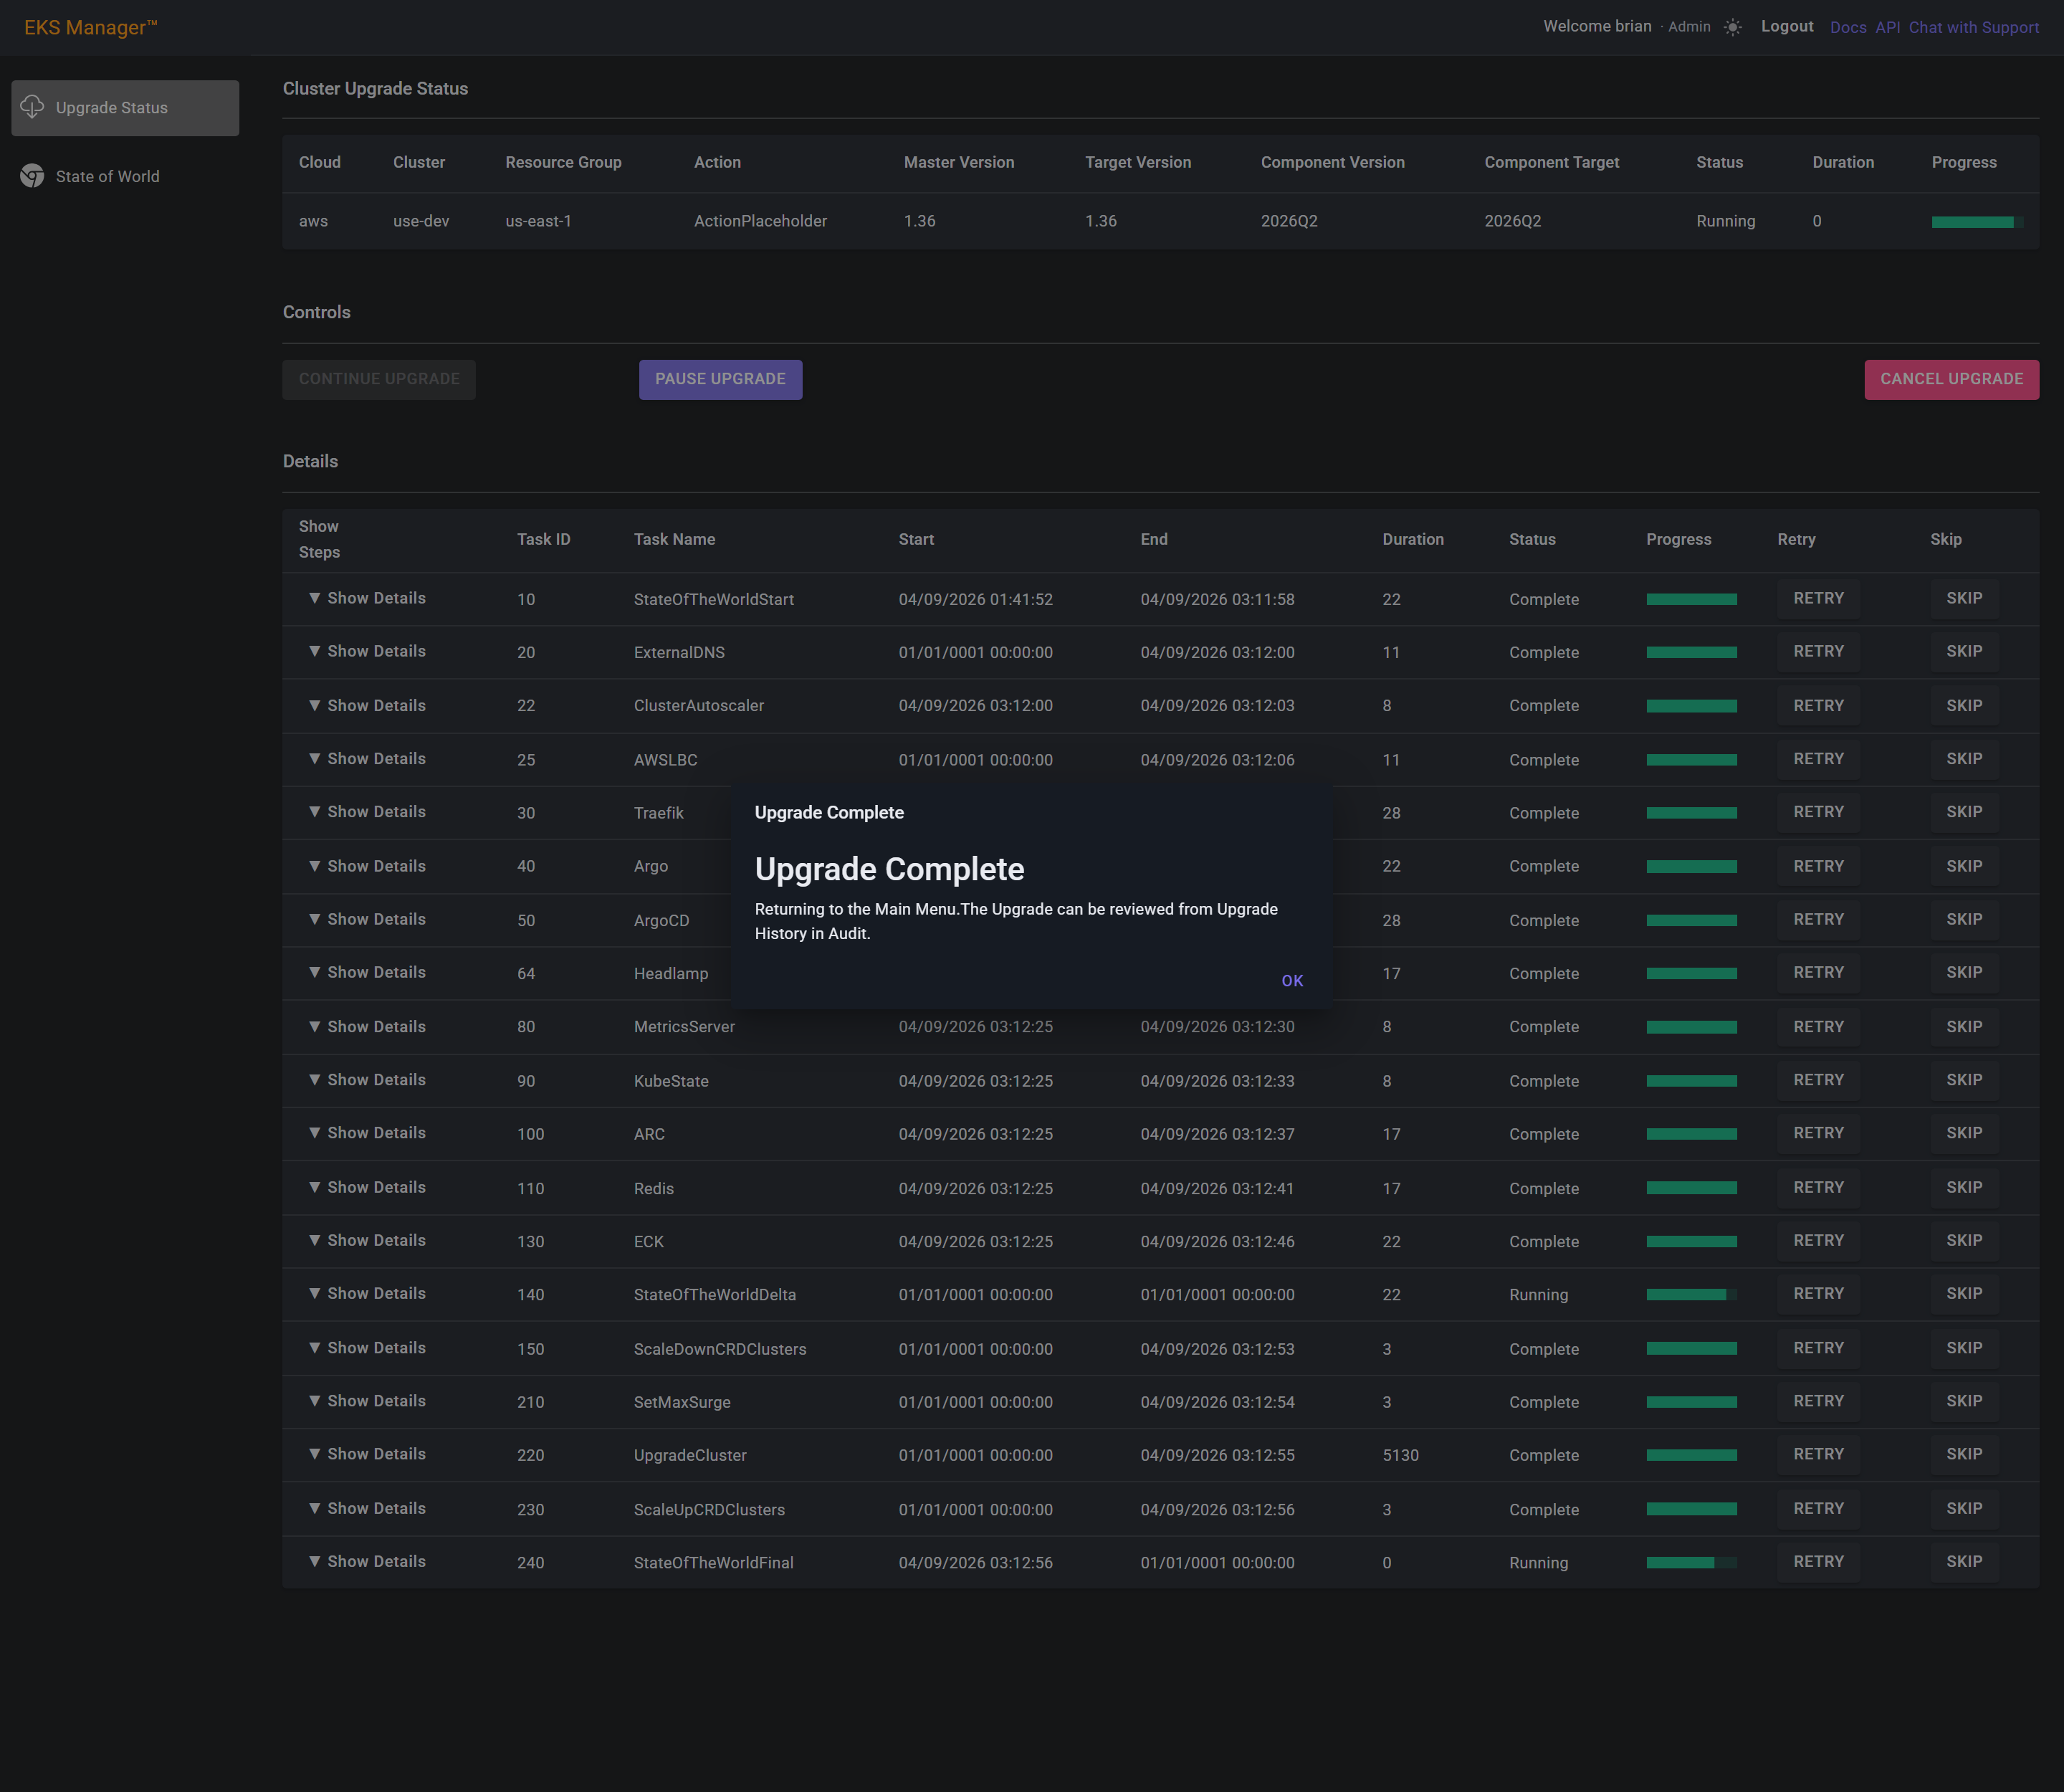Click the State of World globe icon
The width and height of the screenshot is (2064, 1792).
tap(32, 176)
